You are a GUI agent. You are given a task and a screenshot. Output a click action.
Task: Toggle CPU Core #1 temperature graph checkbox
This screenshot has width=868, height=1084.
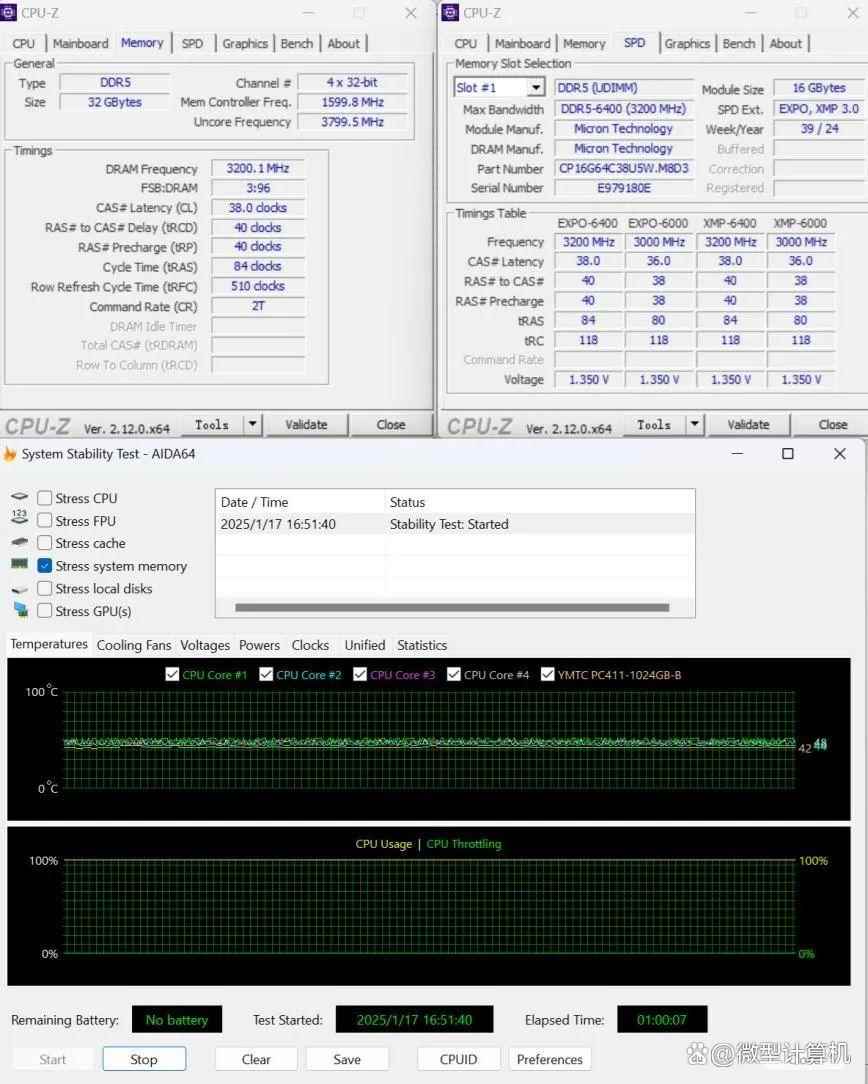[172, 674]
